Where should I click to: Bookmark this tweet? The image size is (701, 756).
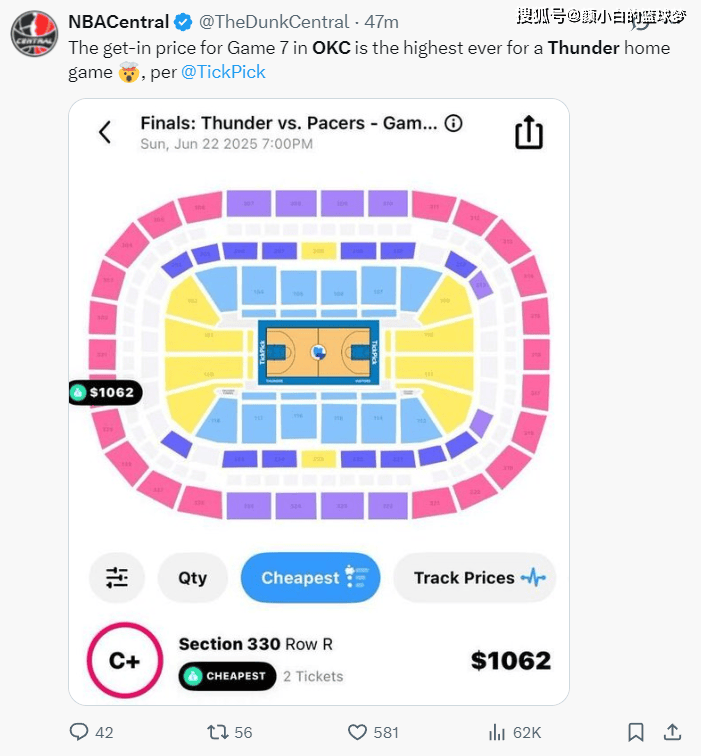[635, 732]
